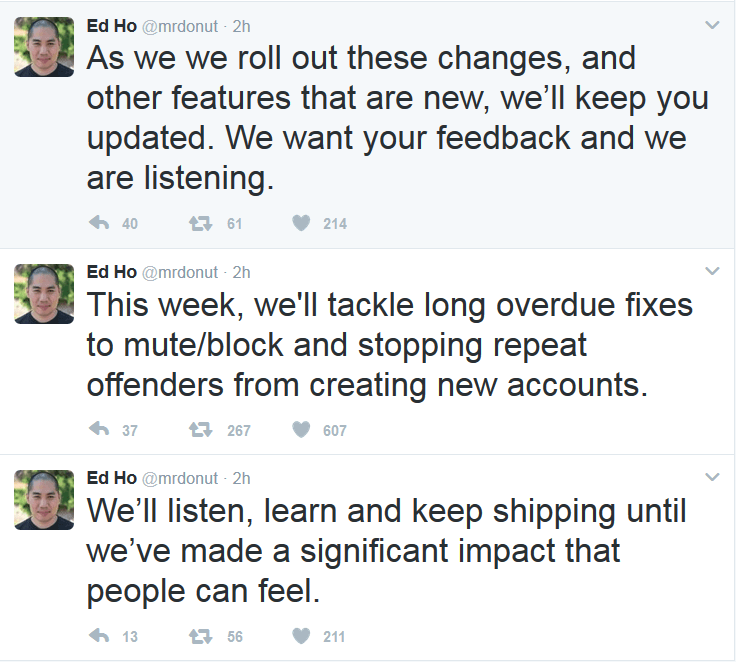Image resolution: width=736 pixels, height=662 pixels.
Task: Retweet the 'we are listening' tweet
Action: point(199,224)
